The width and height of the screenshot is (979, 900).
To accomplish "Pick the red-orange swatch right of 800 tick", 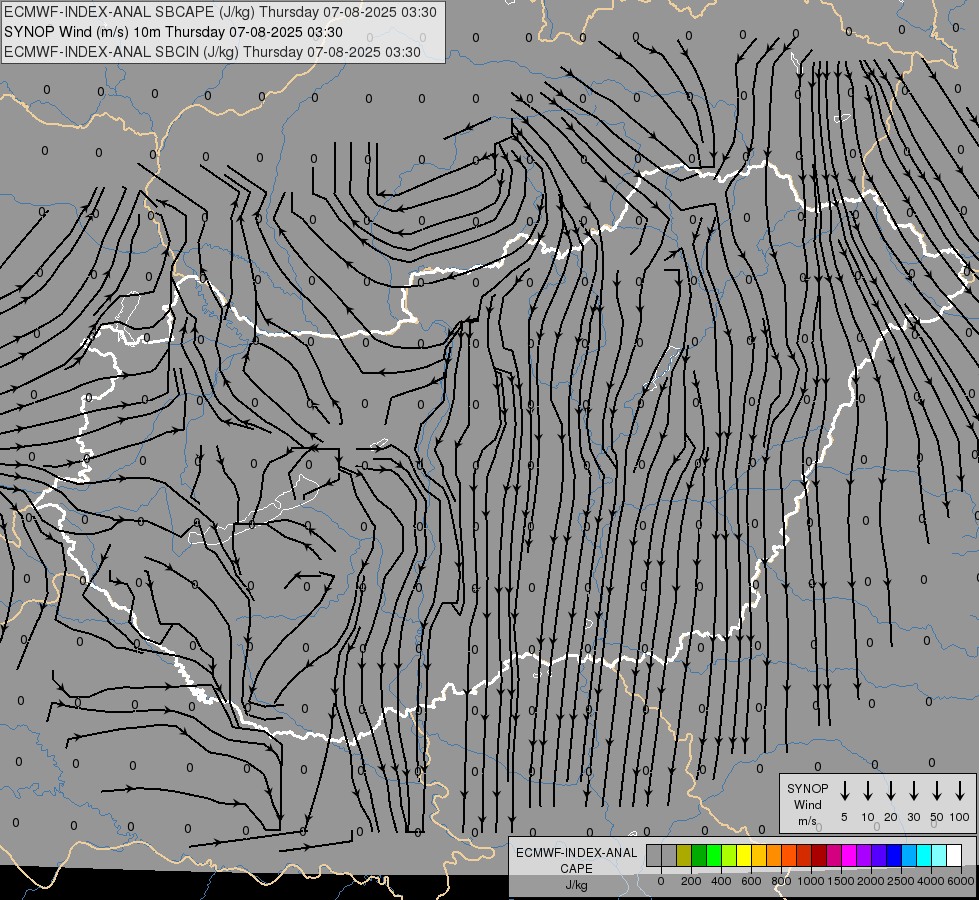I will click(x=789, y=855).
